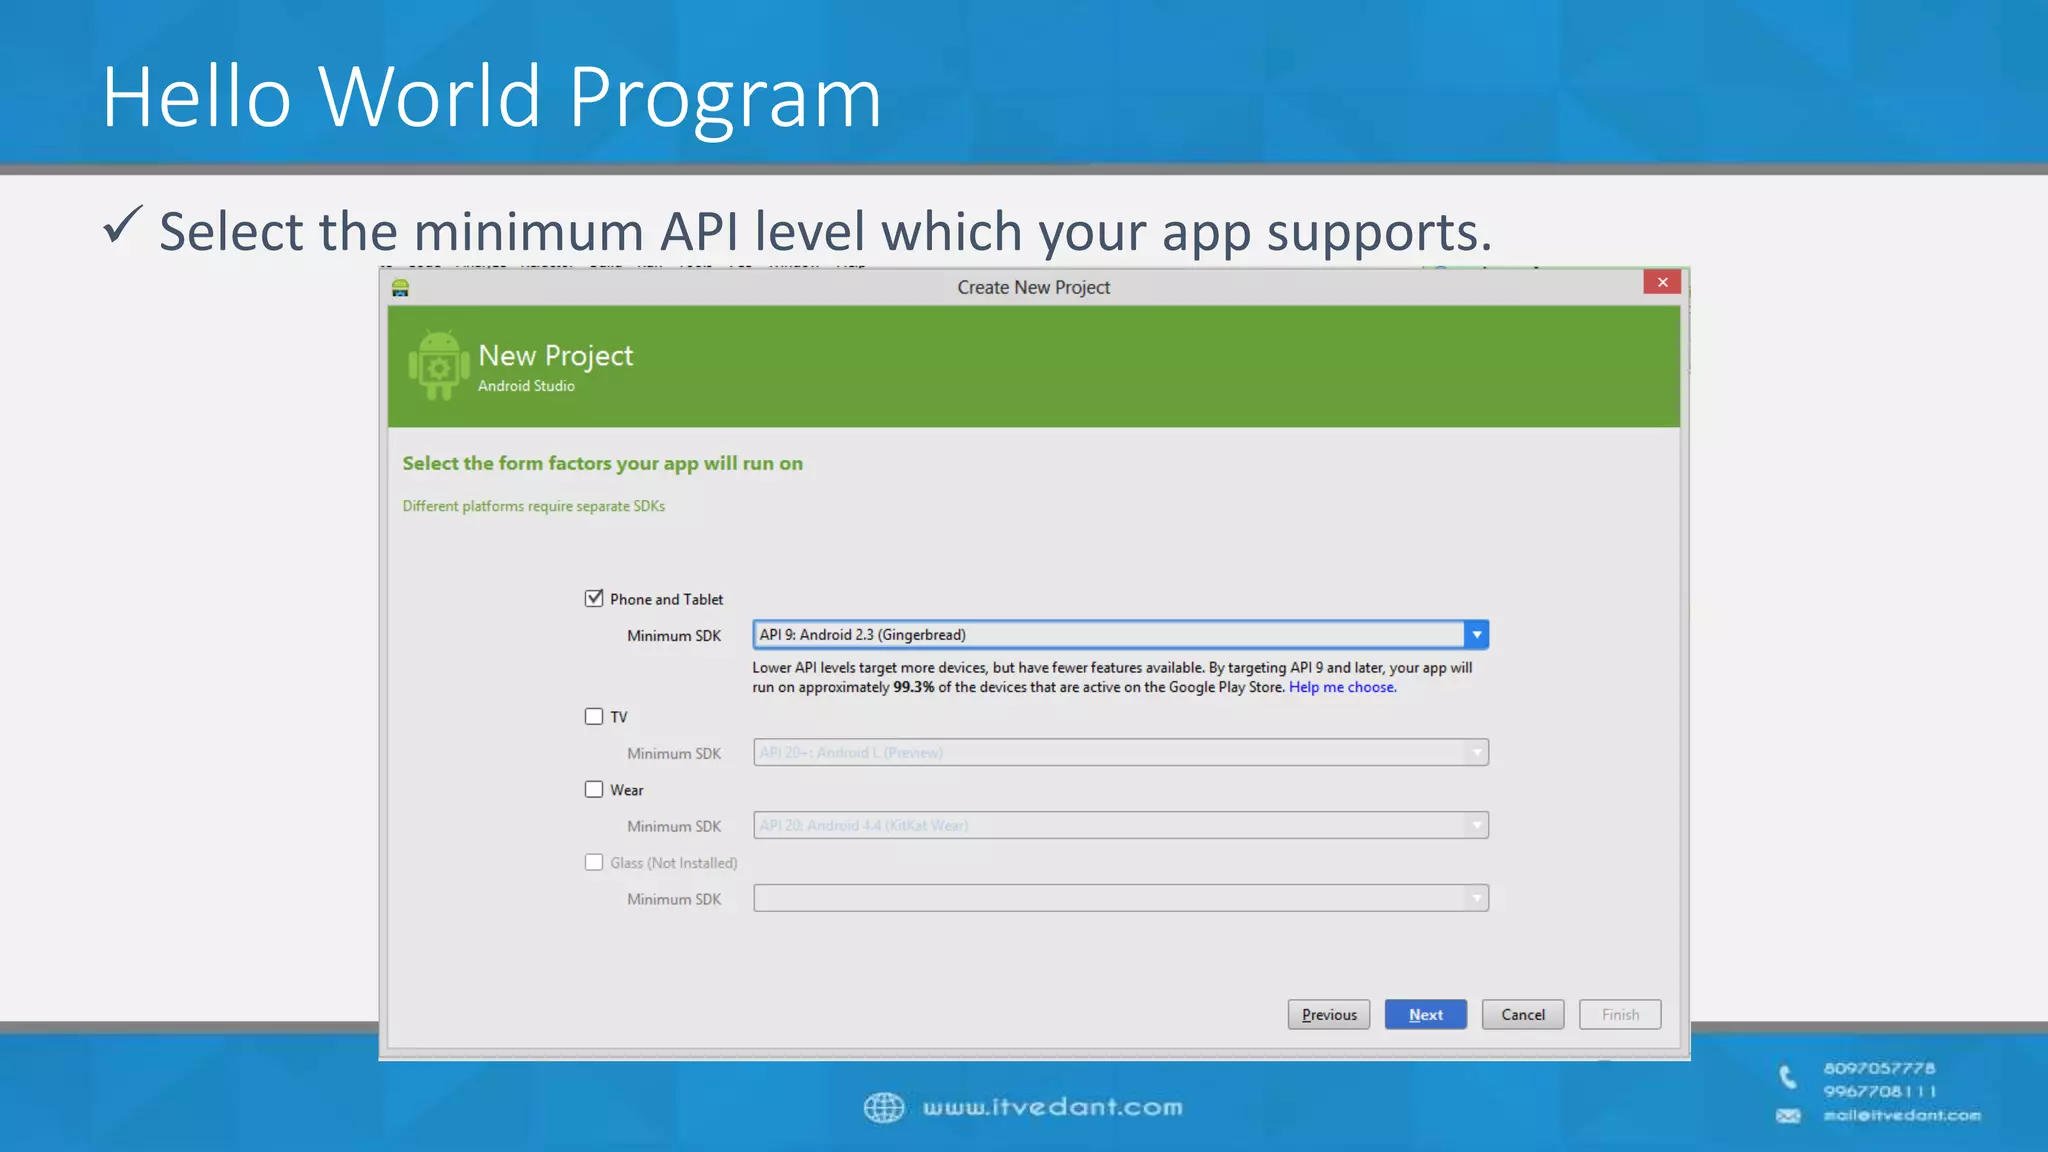The width and height of the screenshot is (2048, 1152).
Task: Uncheck the Phone and Tablet checkbox
Action: (594, 598)
